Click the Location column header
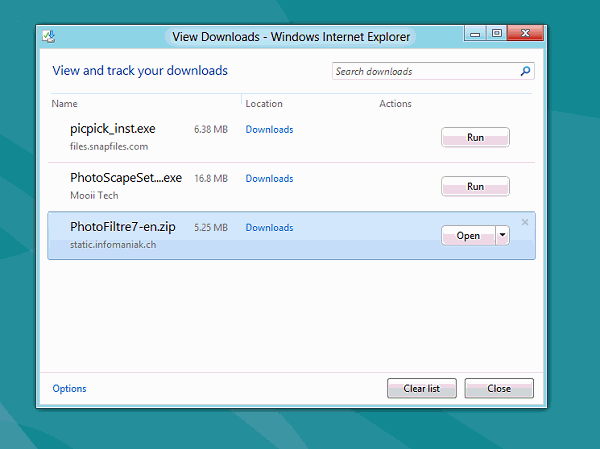The width and height of the screenshot is (600, 449). coord(264,104)
